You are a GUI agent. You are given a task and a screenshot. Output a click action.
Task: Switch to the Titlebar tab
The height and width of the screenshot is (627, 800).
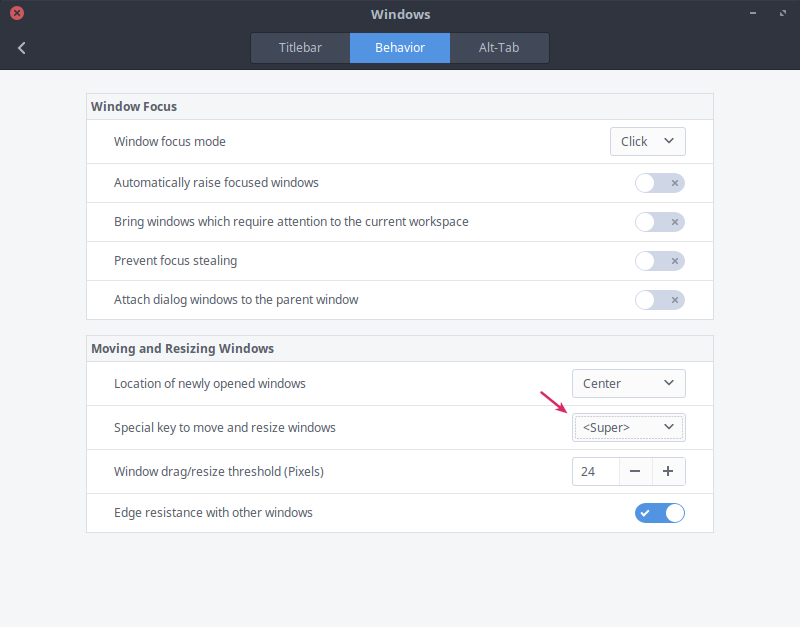tap(300, 47)
